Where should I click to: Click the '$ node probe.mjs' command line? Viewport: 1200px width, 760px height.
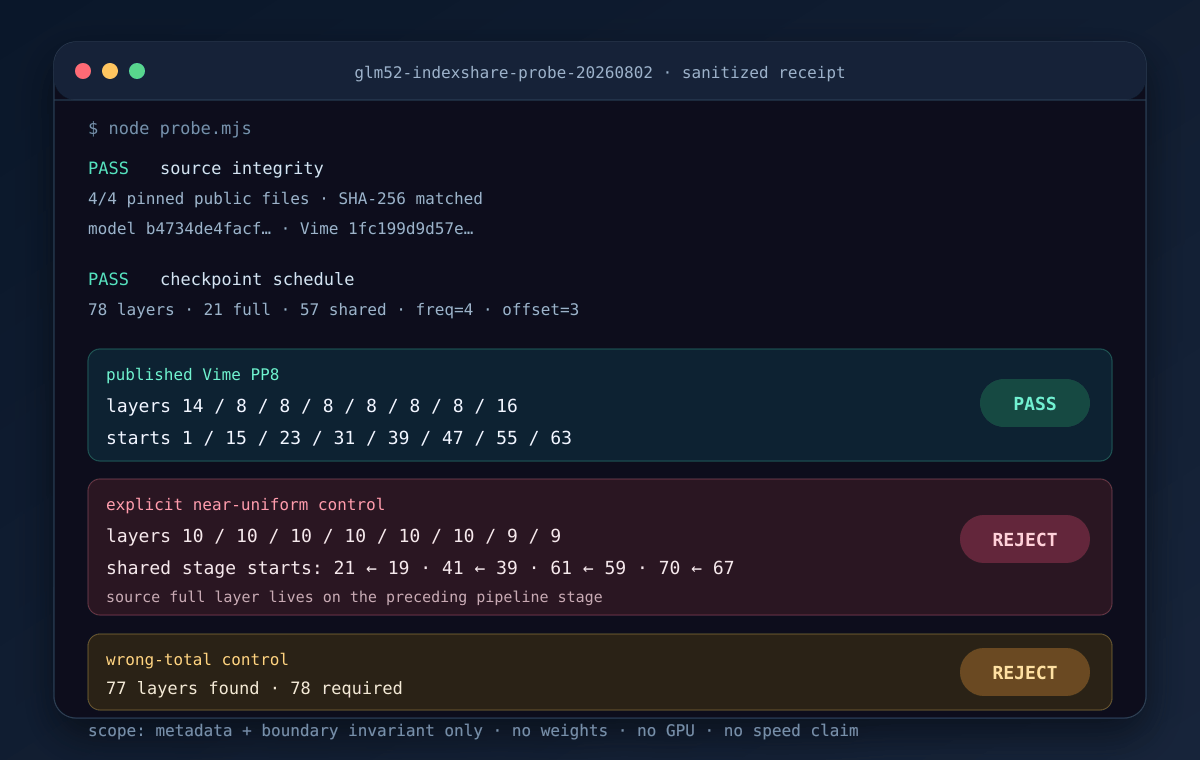pos(170,128)
